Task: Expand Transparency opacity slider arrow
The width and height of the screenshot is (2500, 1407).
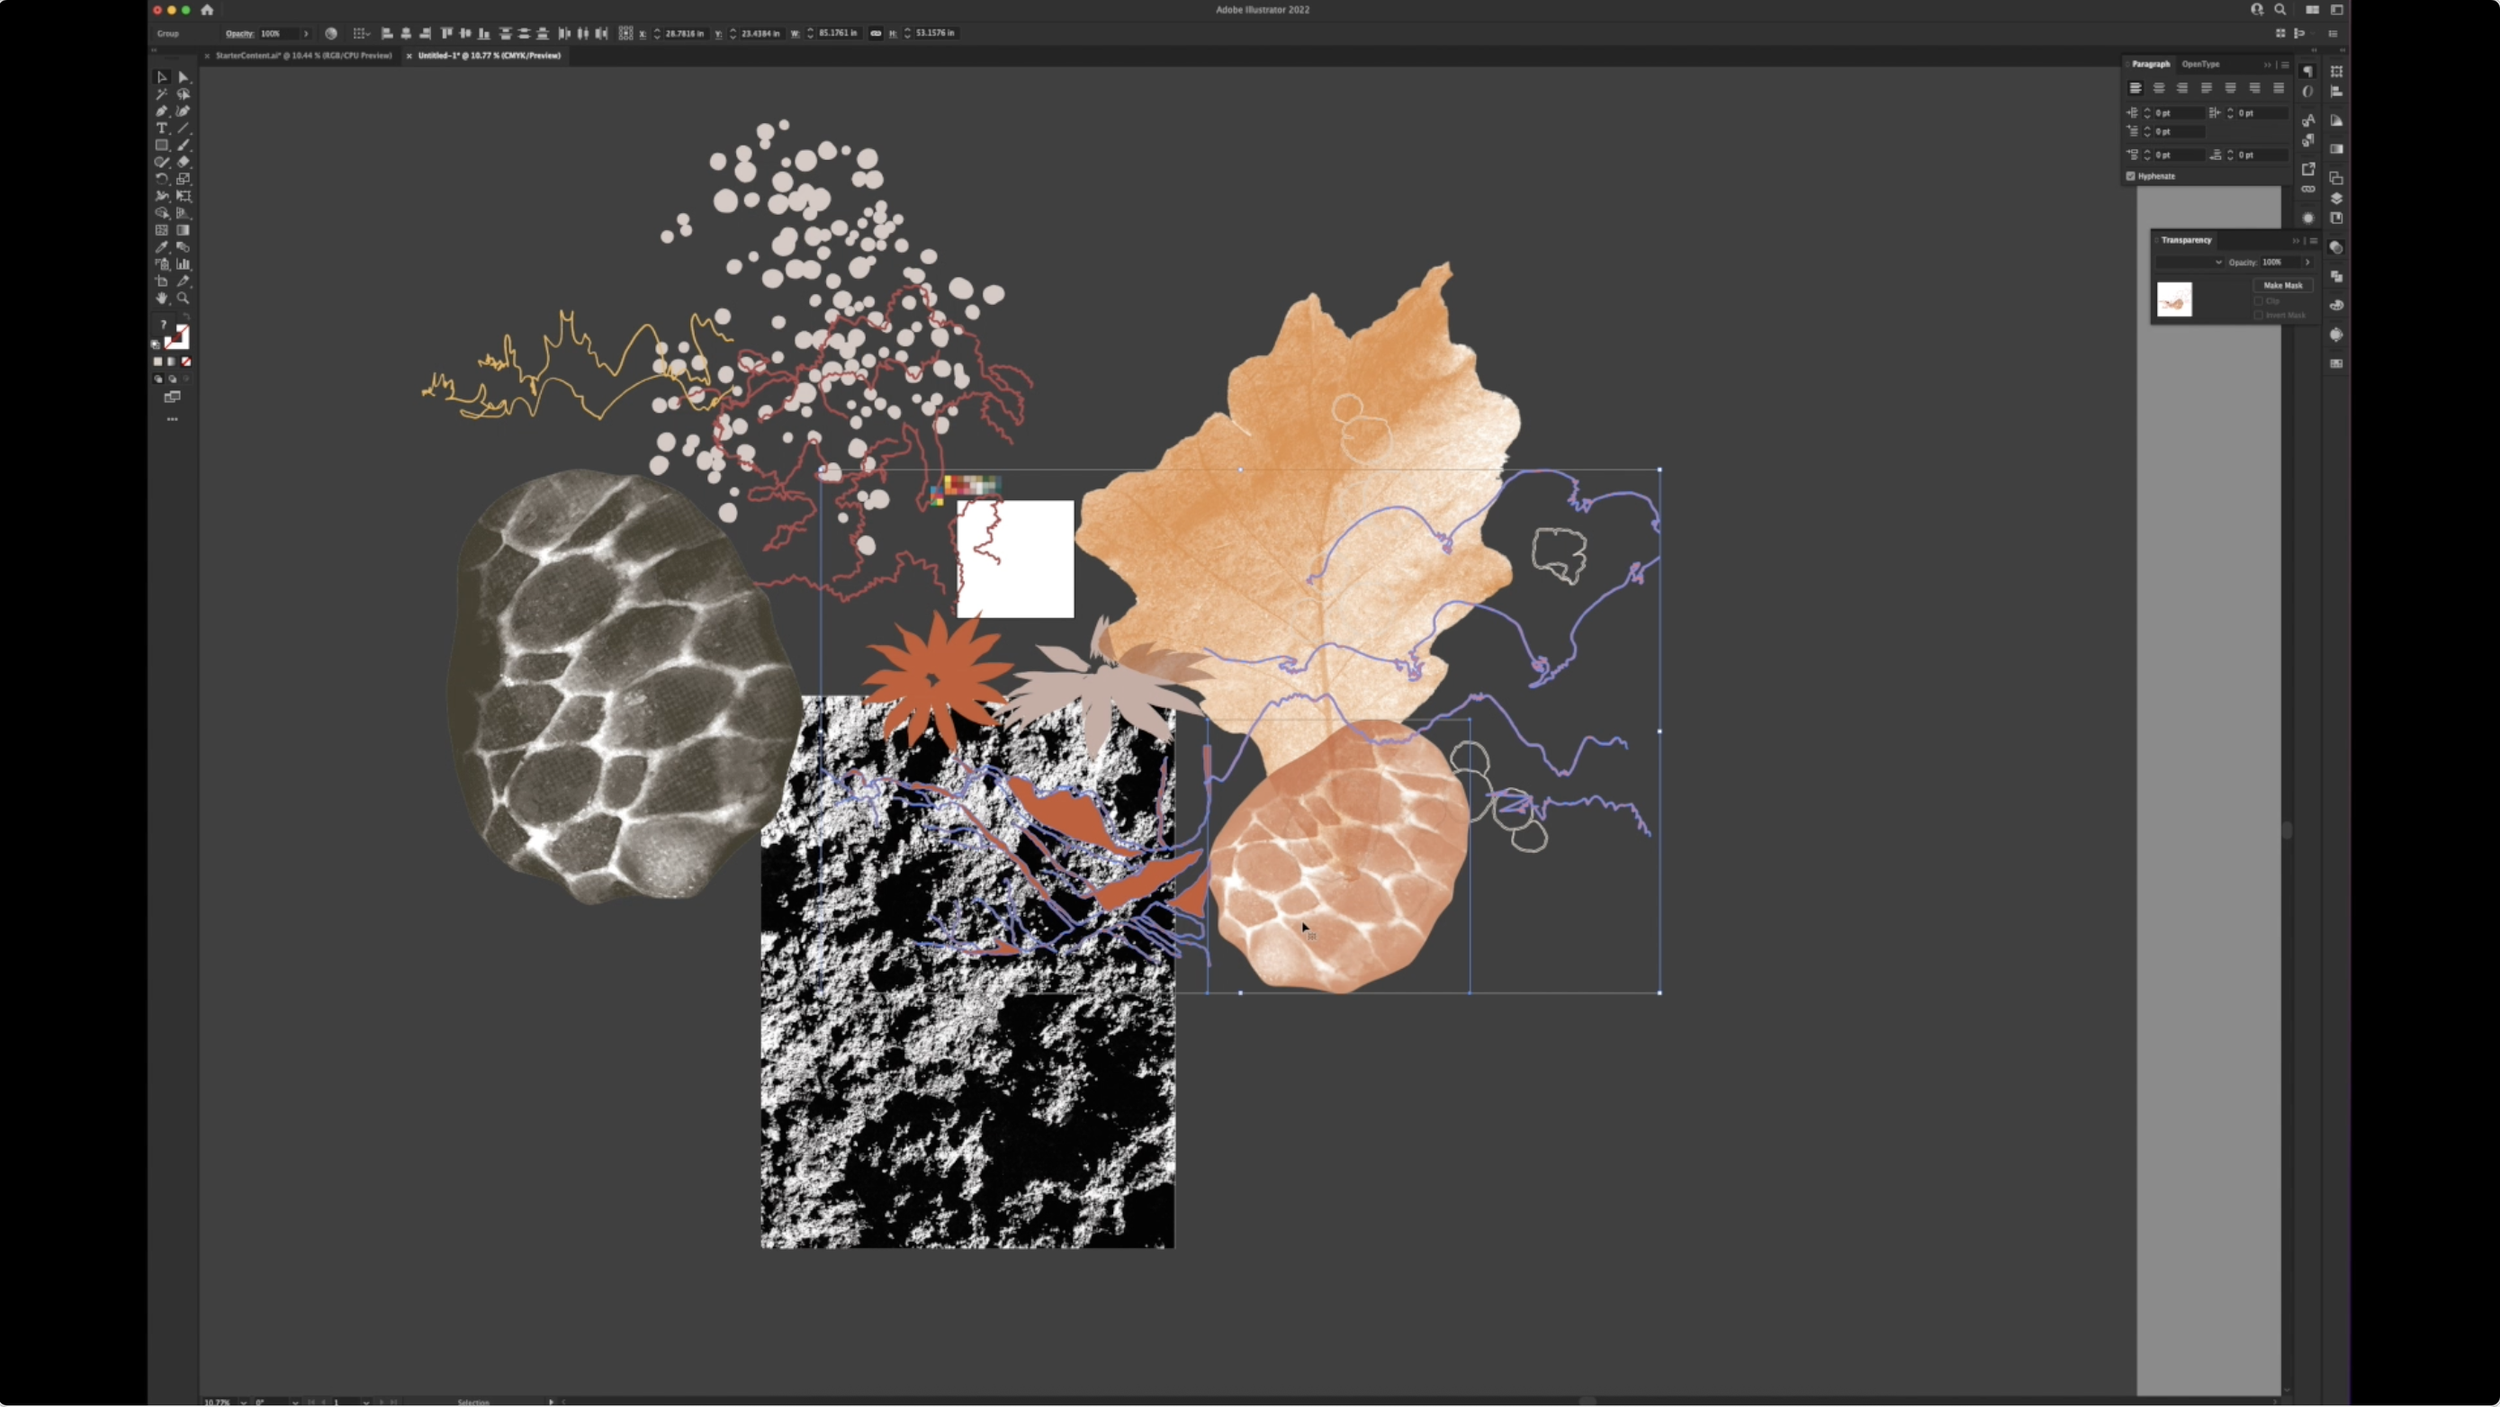Action: tap(2307, 262)
